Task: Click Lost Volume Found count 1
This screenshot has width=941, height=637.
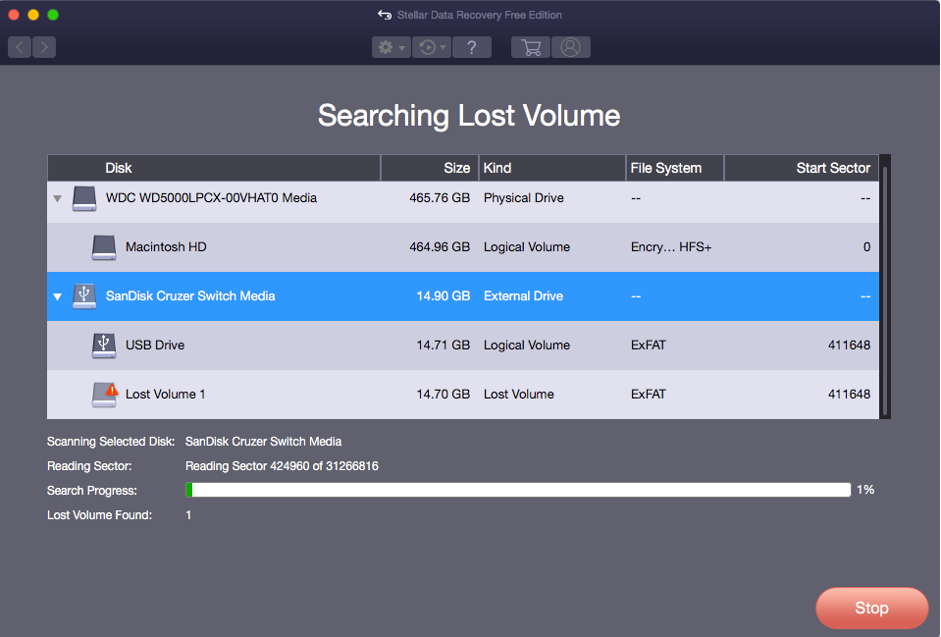Action: click(x=188, y=515)
